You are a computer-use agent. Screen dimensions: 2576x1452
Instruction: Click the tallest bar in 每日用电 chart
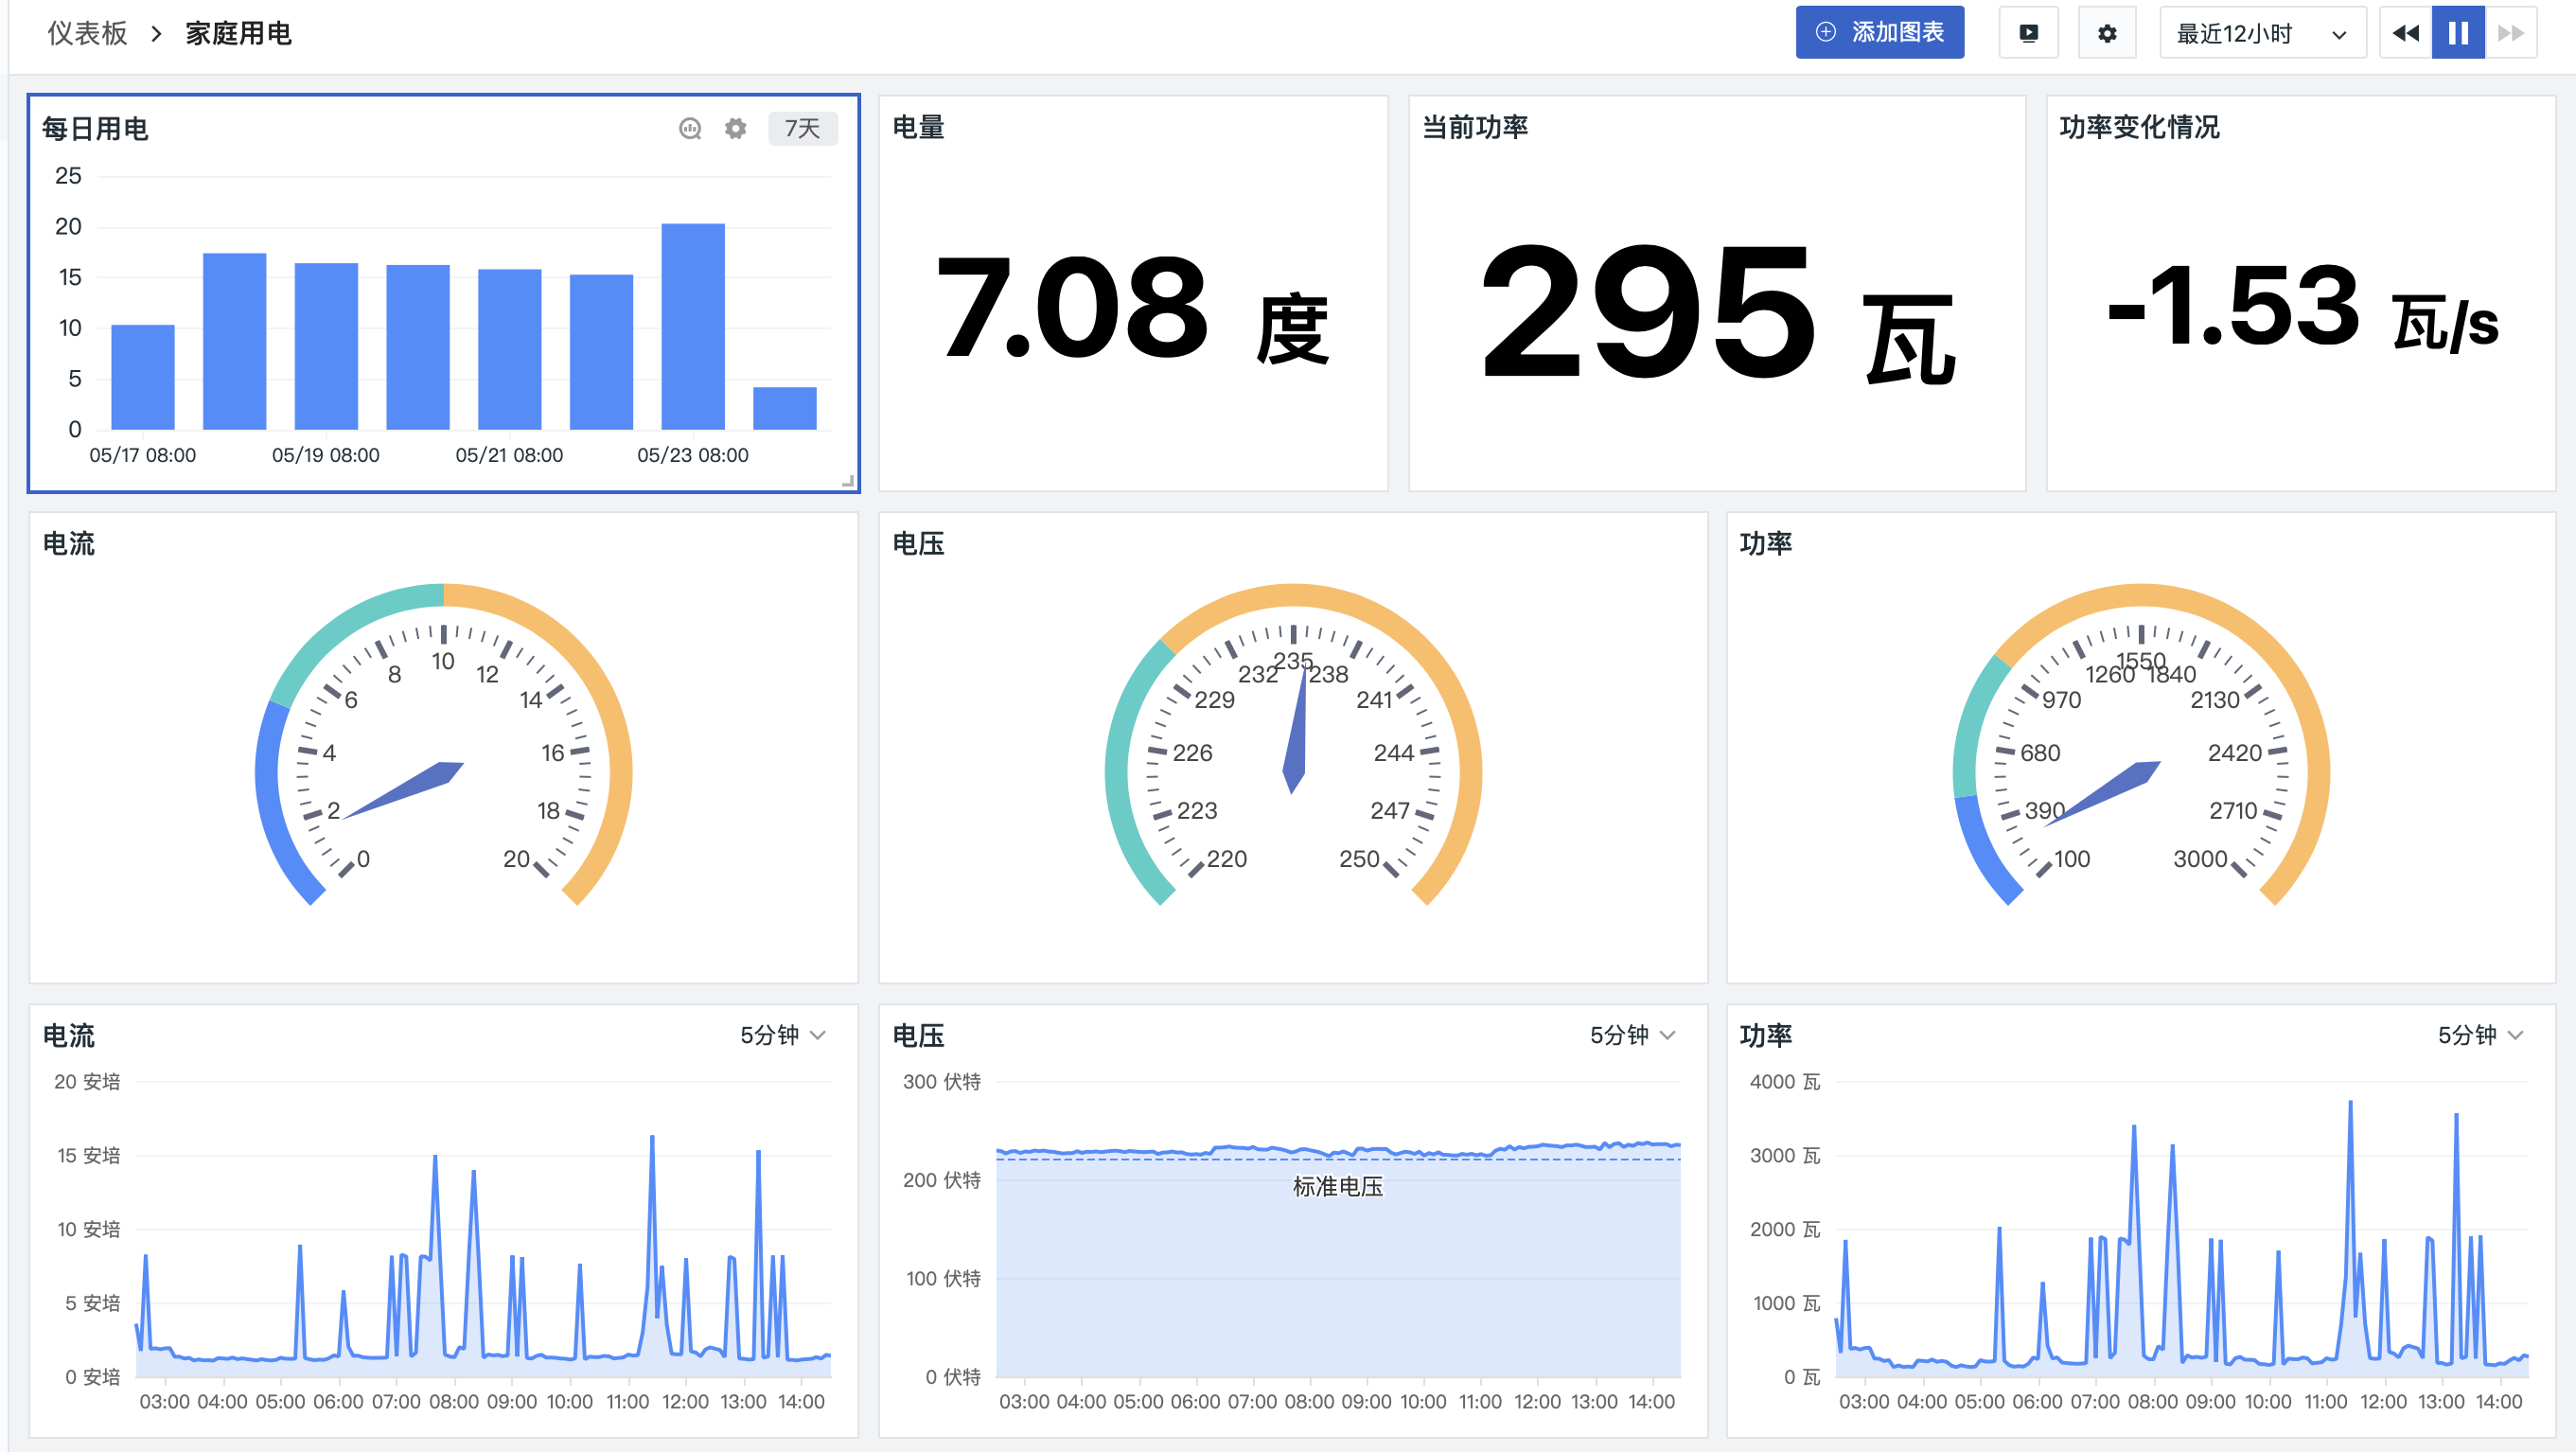693,326
